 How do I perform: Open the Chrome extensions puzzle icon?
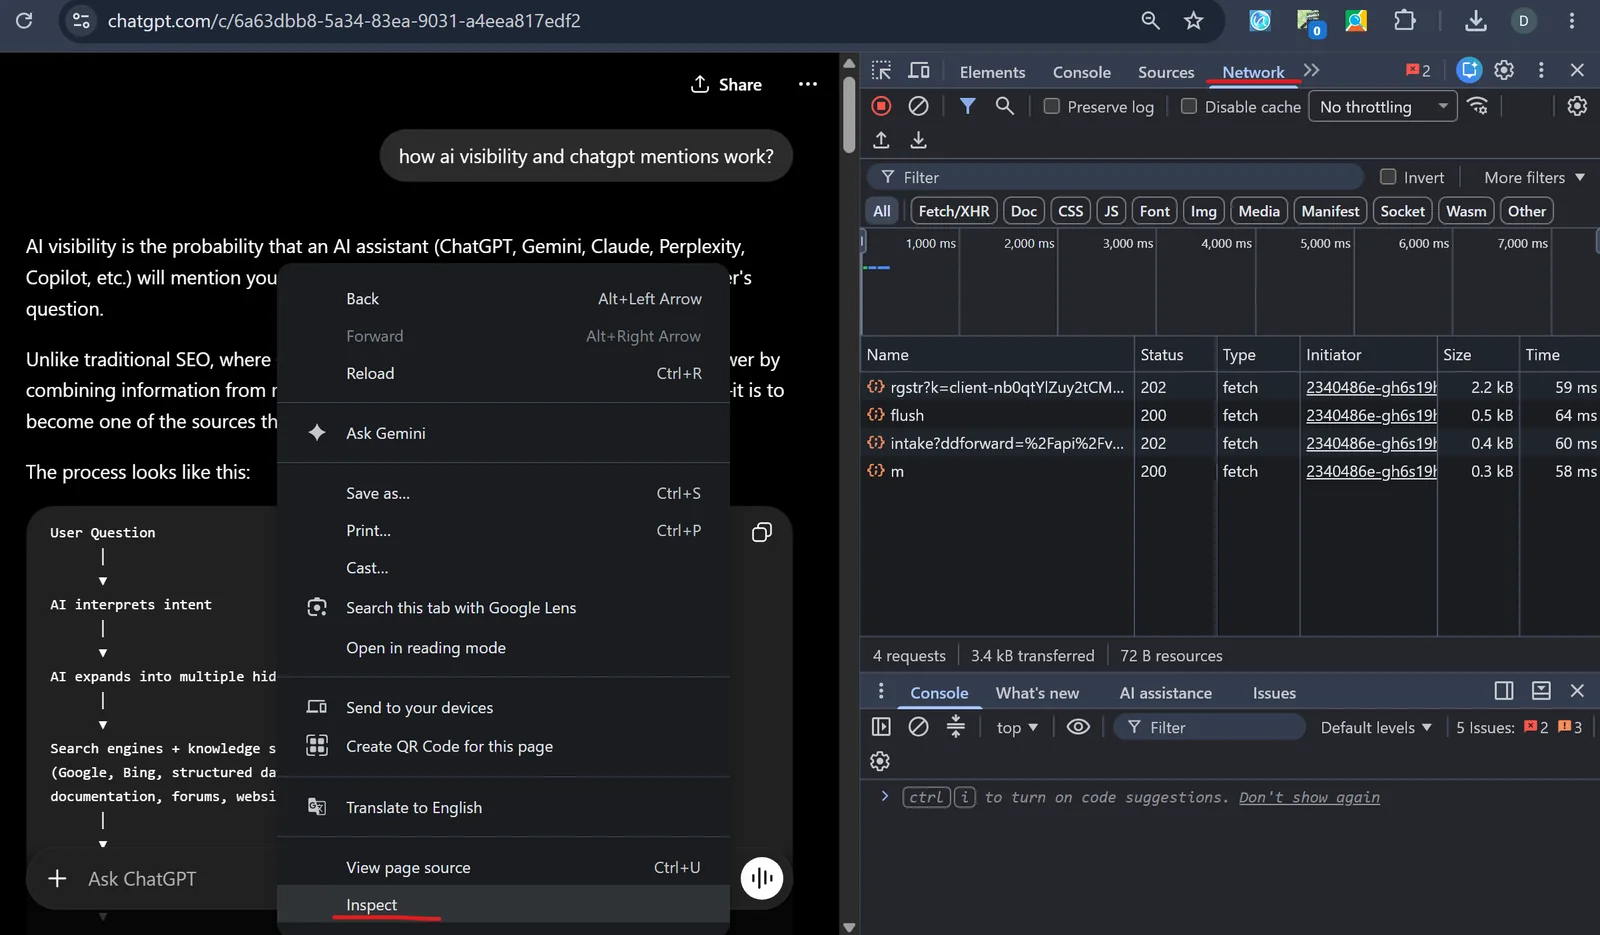coord(1405,20)
